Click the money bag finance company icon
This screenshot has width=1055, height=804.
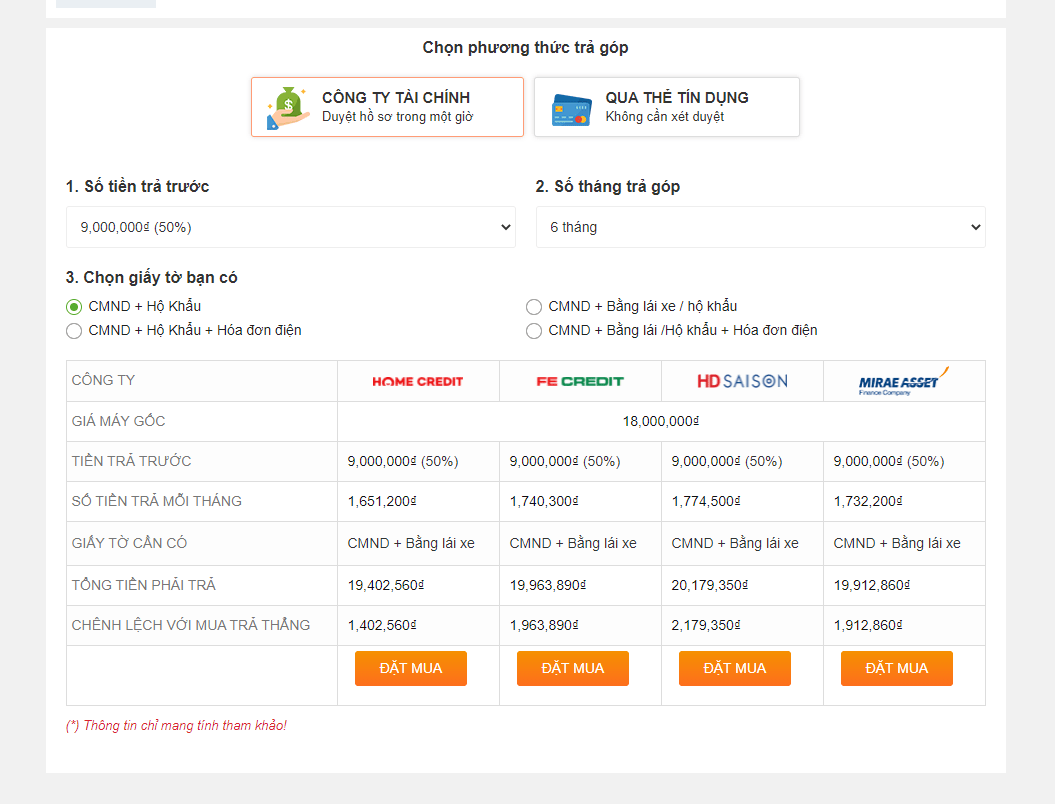coord(289,108)
